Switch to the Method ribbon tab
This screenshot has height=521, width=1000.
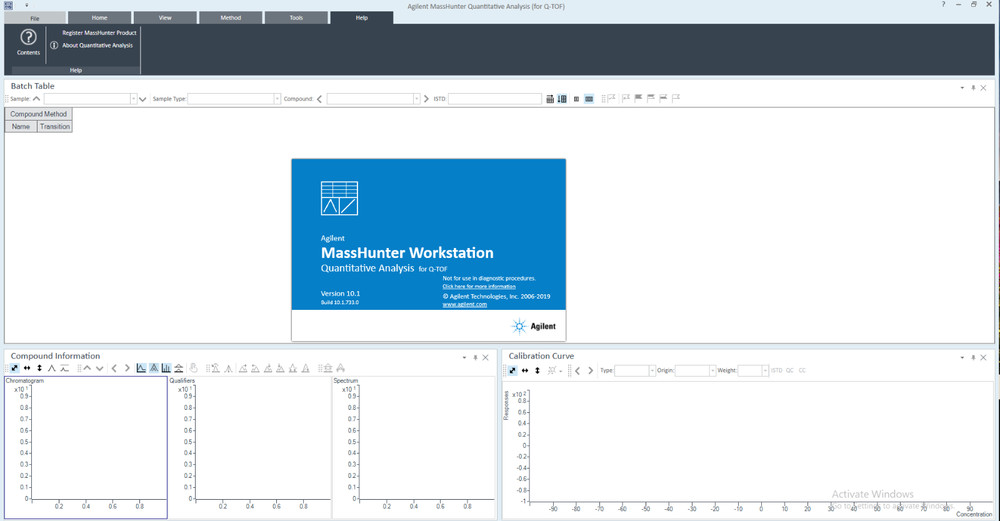click(231, 18)
